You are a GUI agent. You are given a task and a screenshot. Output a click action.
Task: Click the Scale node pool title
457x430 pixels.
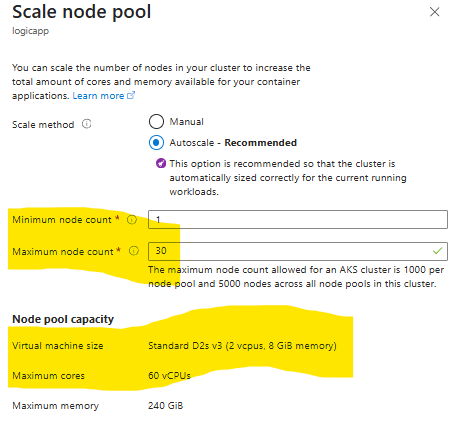pos(82,12)
